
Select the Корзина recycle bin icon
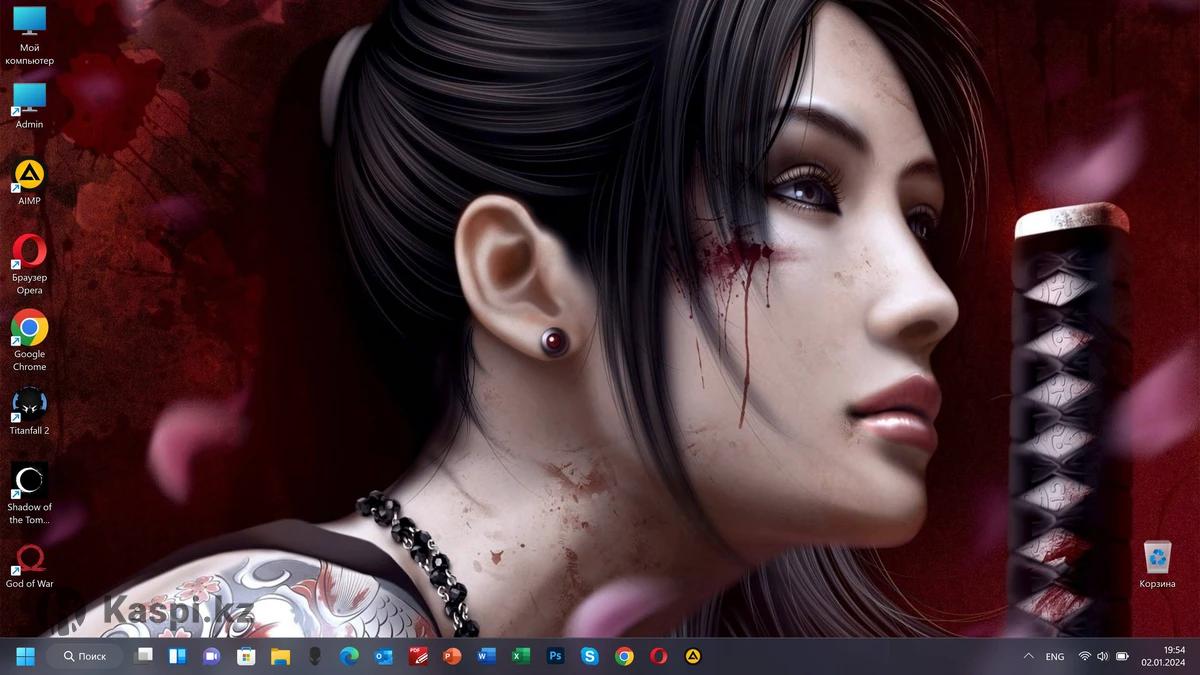pos(1157,565)
